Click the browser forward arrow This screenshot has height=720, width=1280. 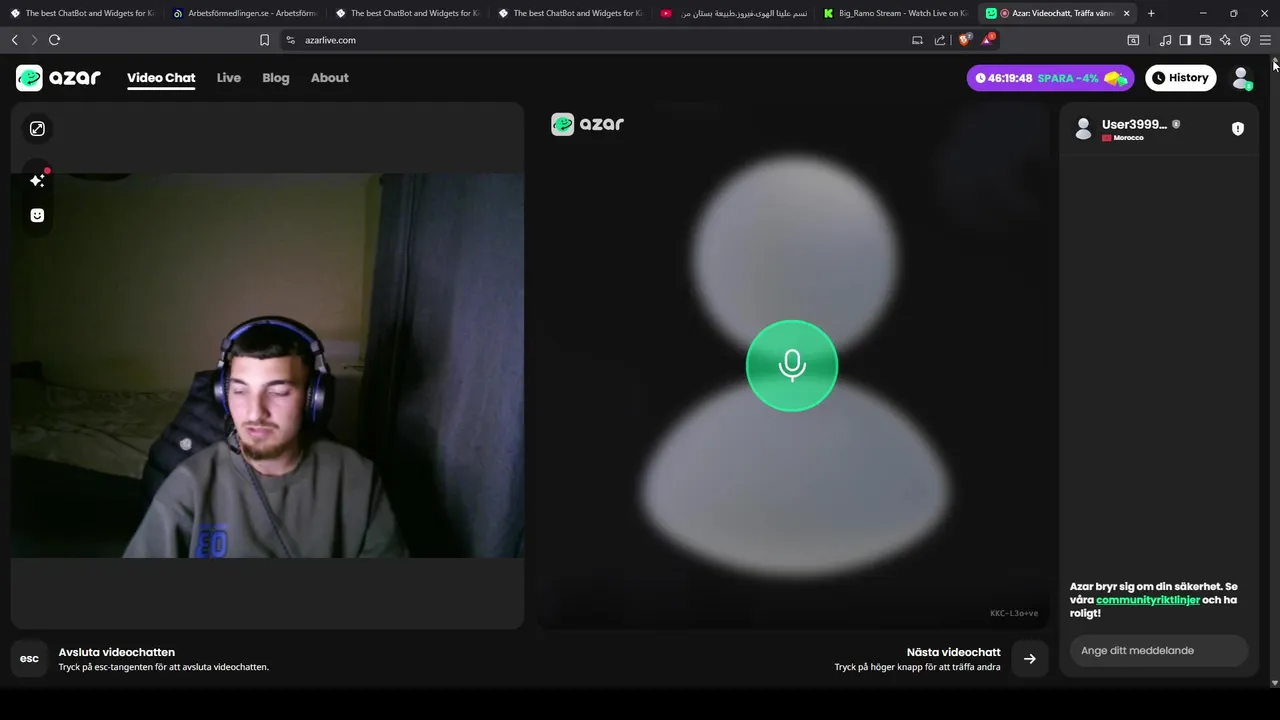click(34, 40)
